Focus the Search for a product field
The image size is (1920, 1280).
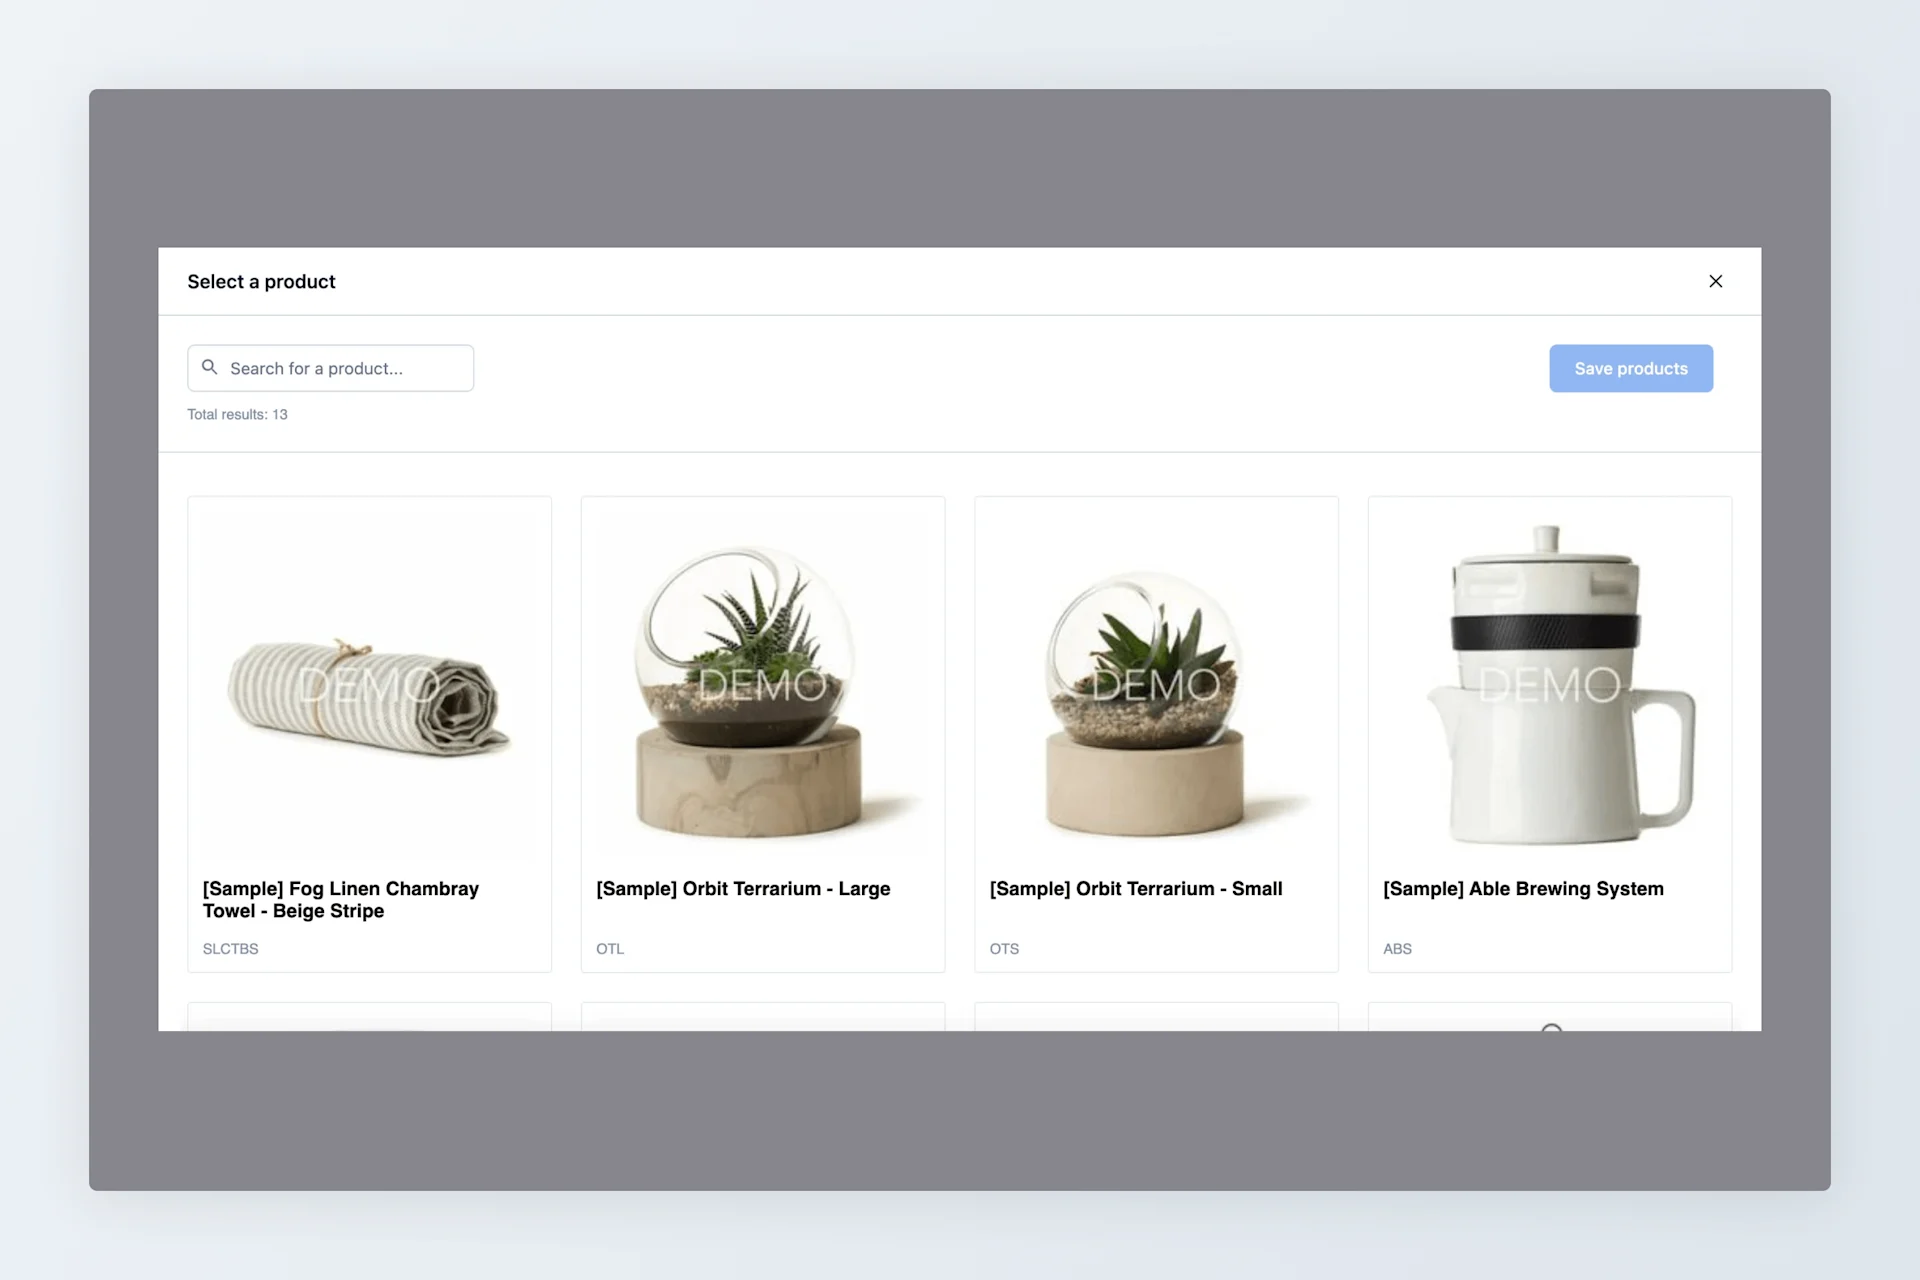point(330,368)
